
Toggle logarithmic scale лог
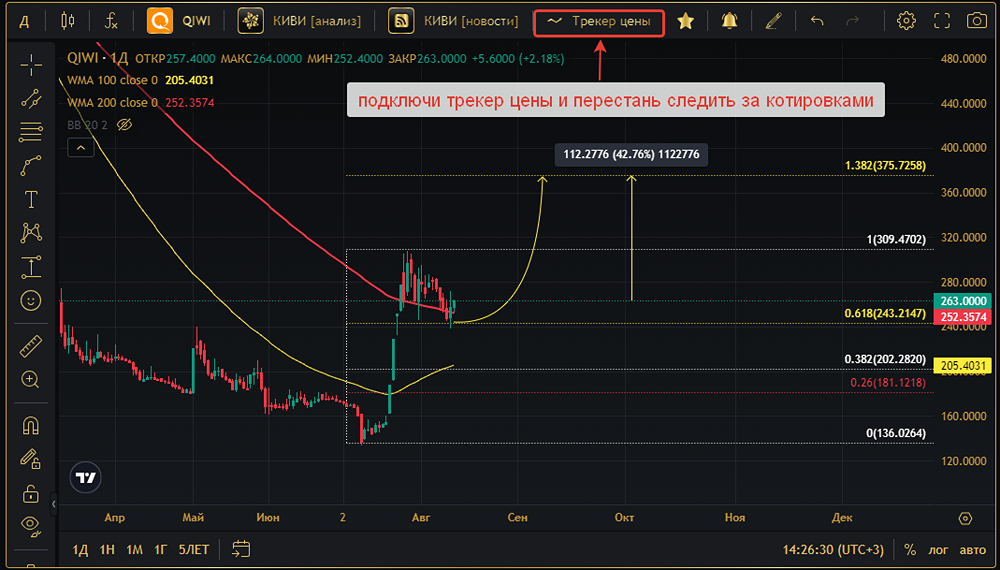[x=939, y=550]
